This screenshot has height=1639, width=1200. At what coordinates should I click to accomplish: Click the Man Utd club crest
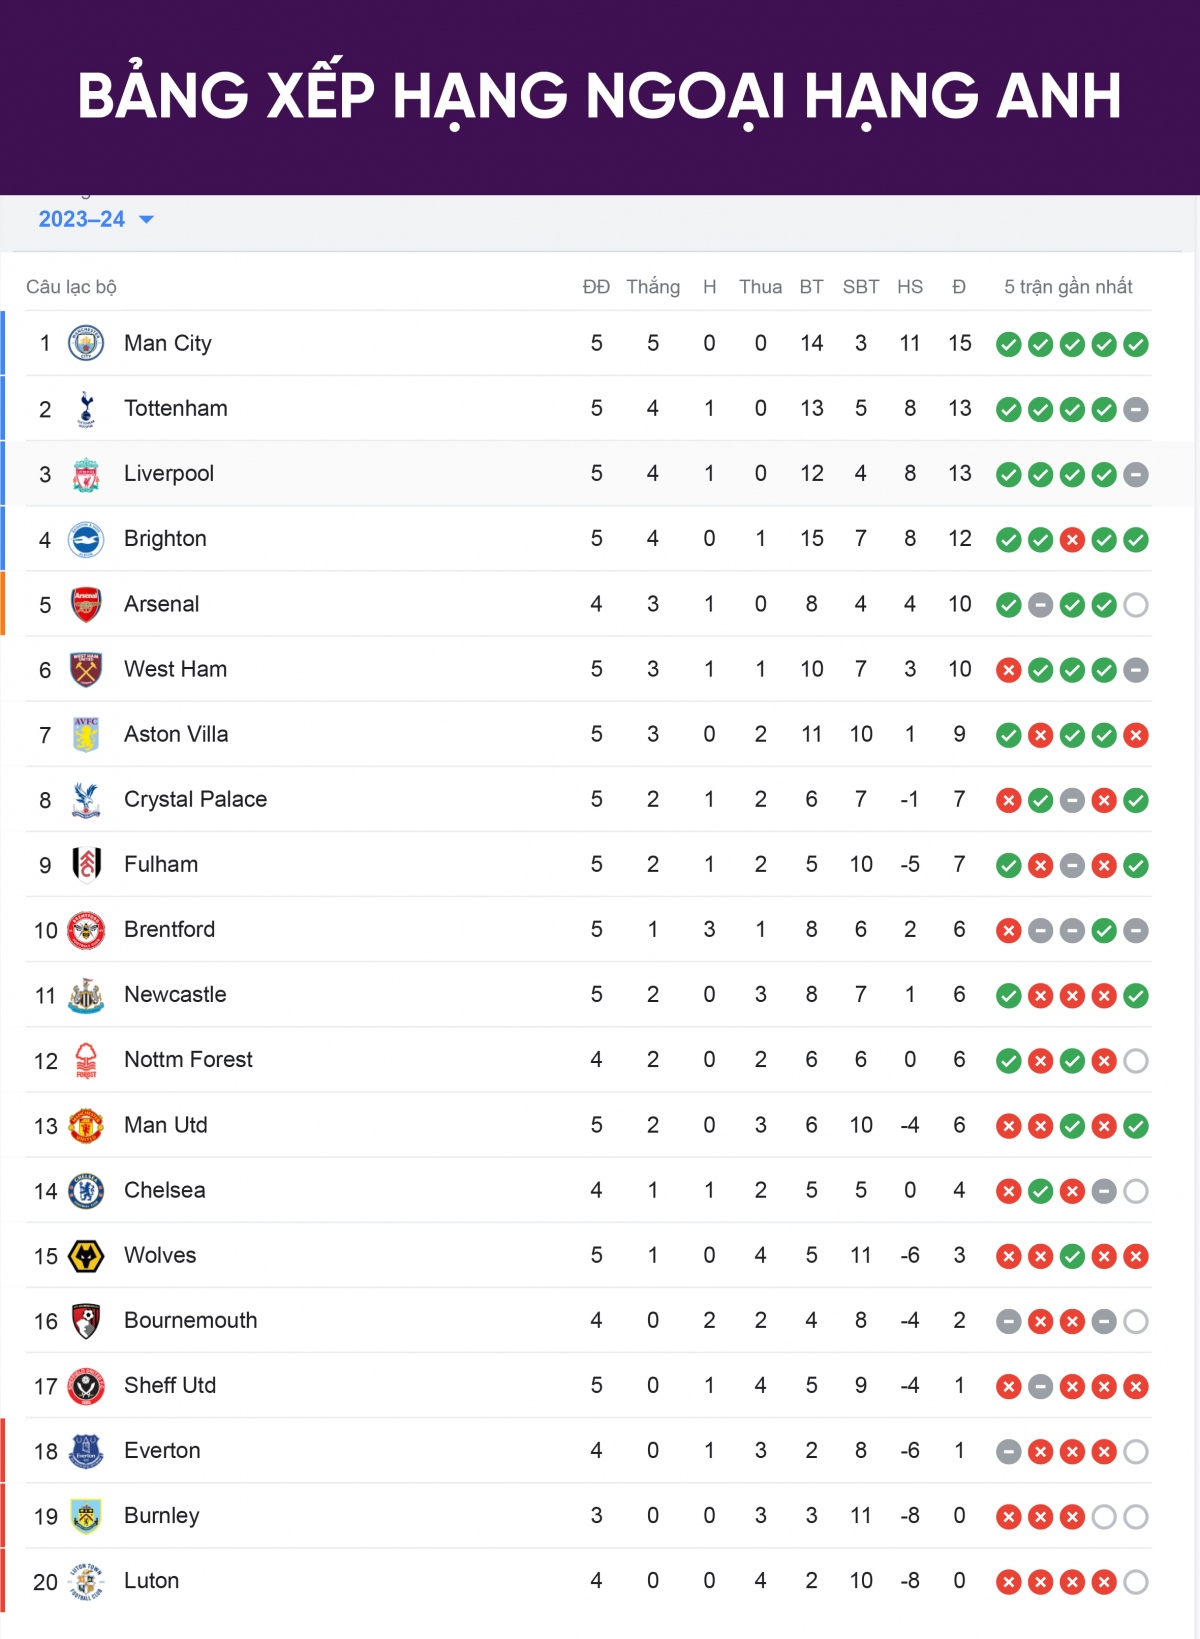[86, 1125]
